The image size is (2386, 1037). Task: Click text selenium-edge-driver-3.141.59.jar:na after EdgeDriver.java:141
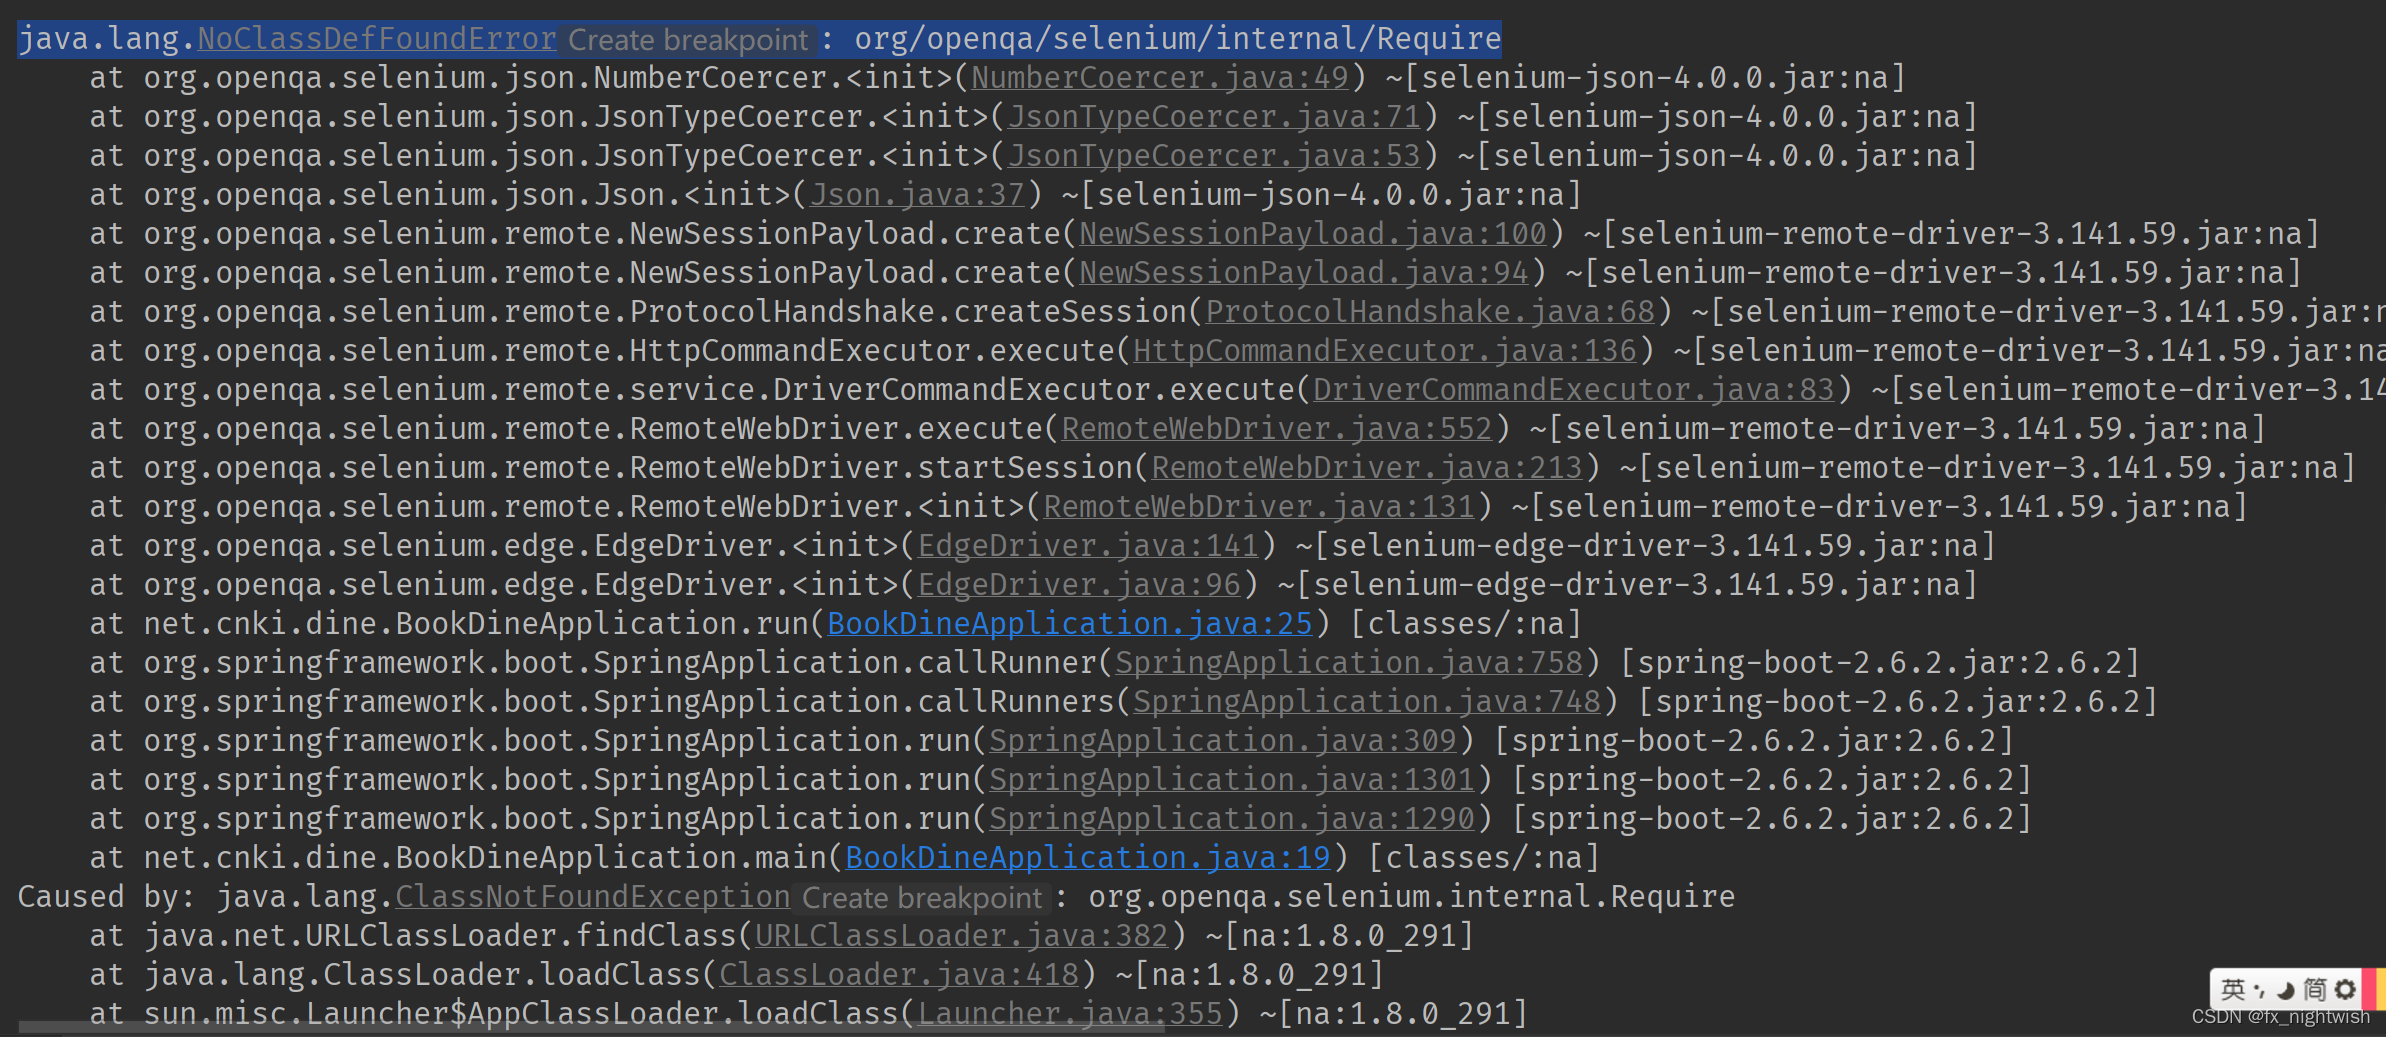1654,545
